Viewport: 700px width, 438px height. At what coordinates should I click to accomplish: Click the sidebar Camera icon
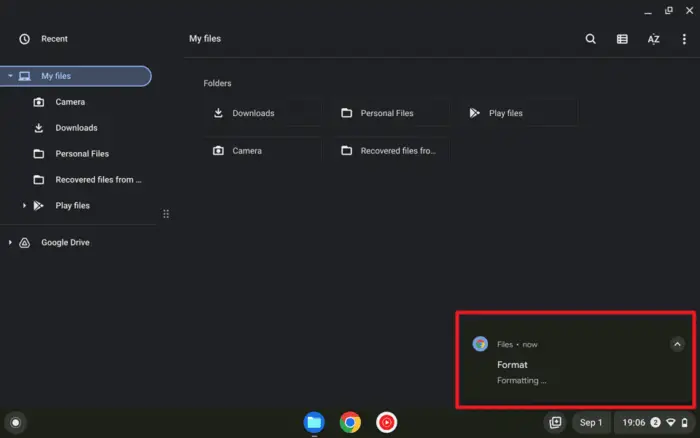click(x=39, y=102)
